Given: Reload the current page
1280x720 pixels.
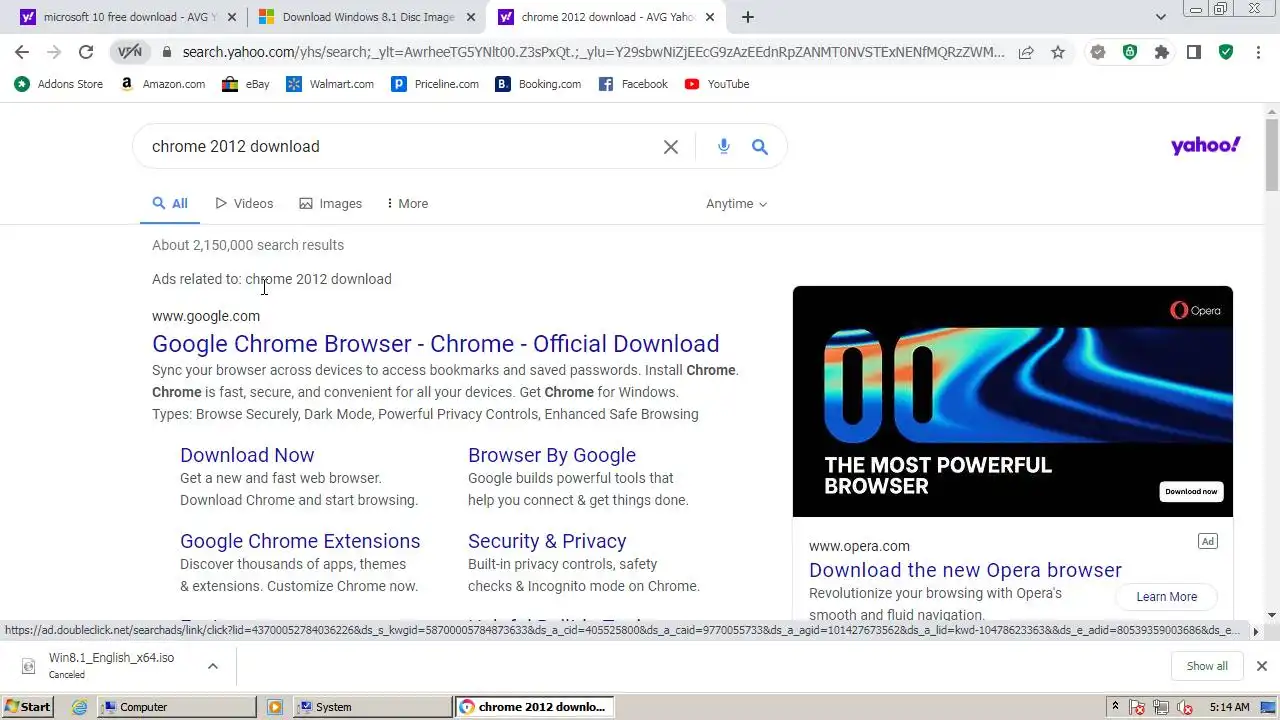Looking at the screenshot, I should pos(86,52).
